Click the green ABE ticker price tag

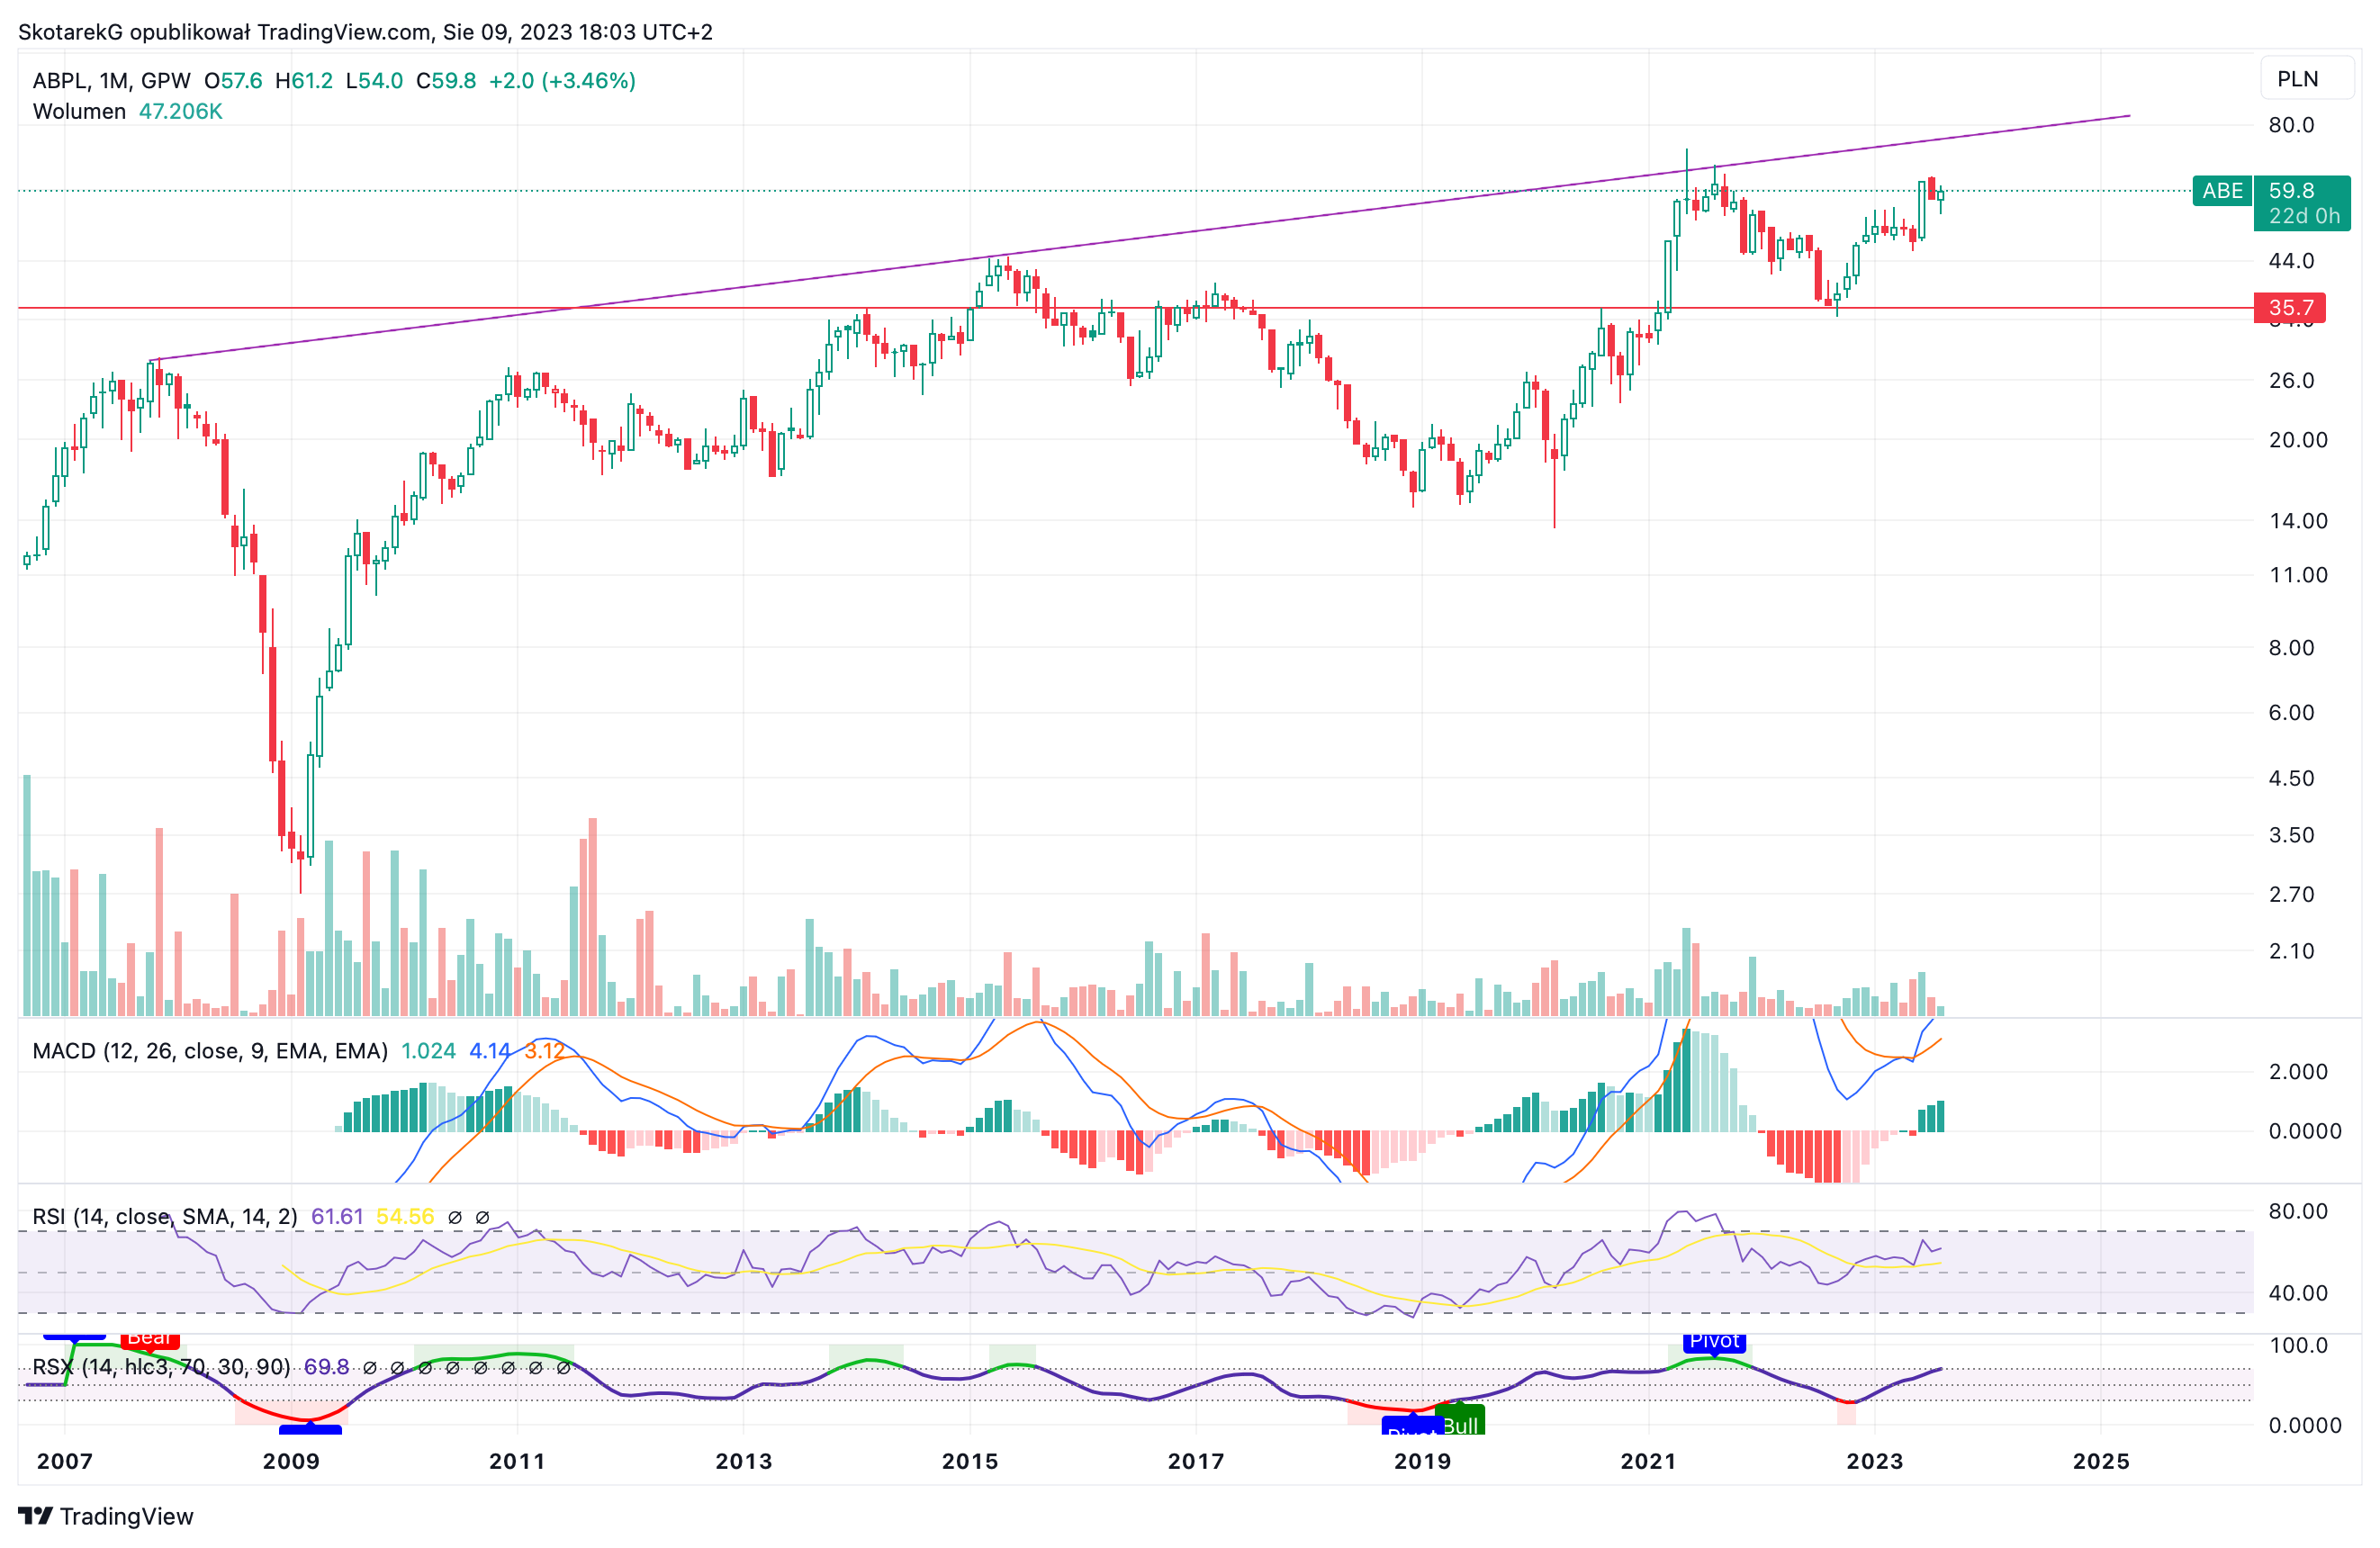pos(2222,191)
